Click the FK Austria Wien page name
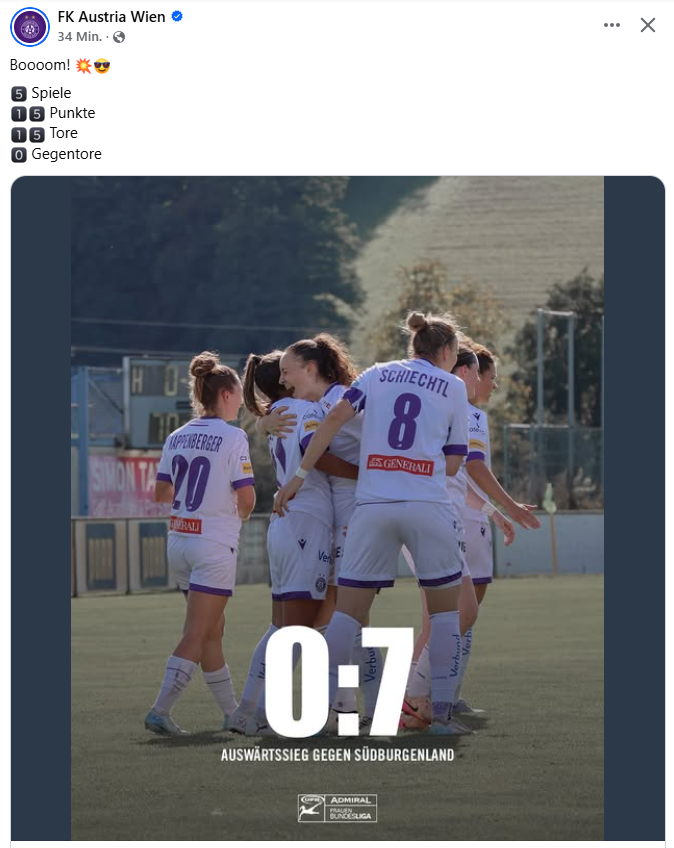674x848 pixels. [111, 17]
